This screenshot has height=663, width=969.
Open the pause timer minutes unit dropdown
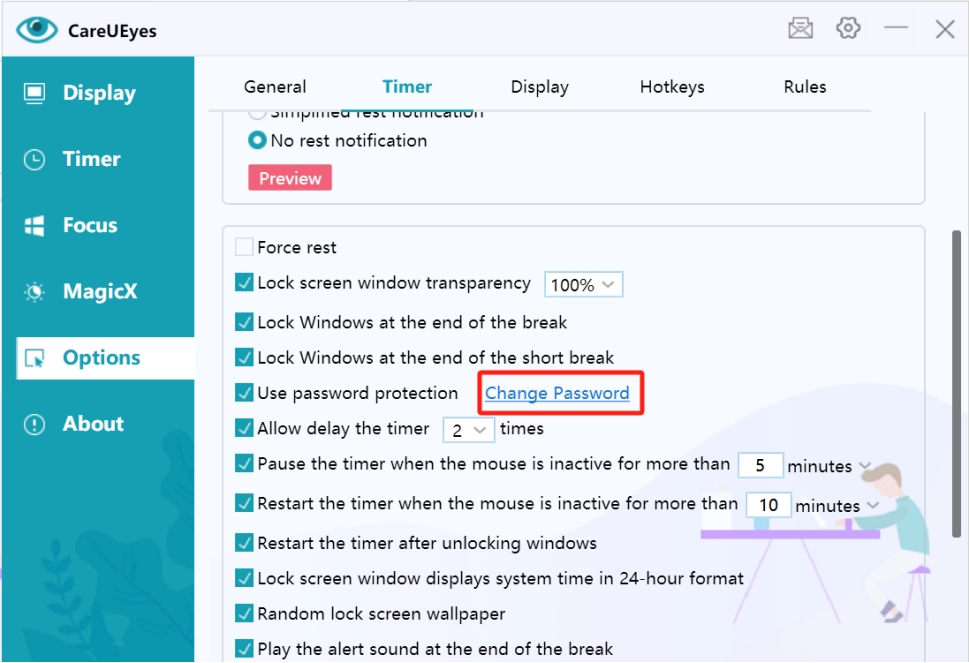point(865,466)
